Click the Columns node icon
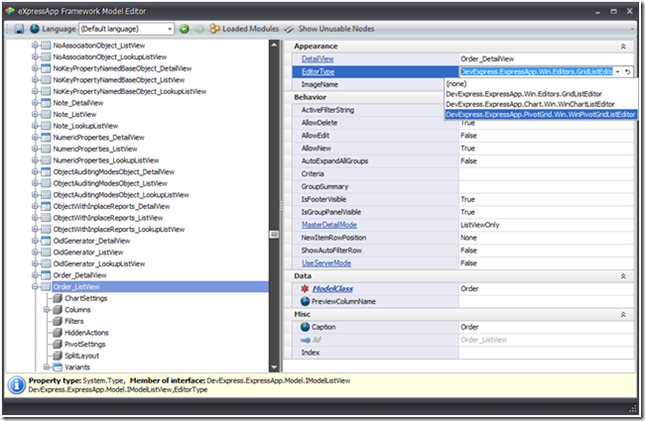Image resolution: width=645 pixels, height=421 pixels. pos(58,309)
